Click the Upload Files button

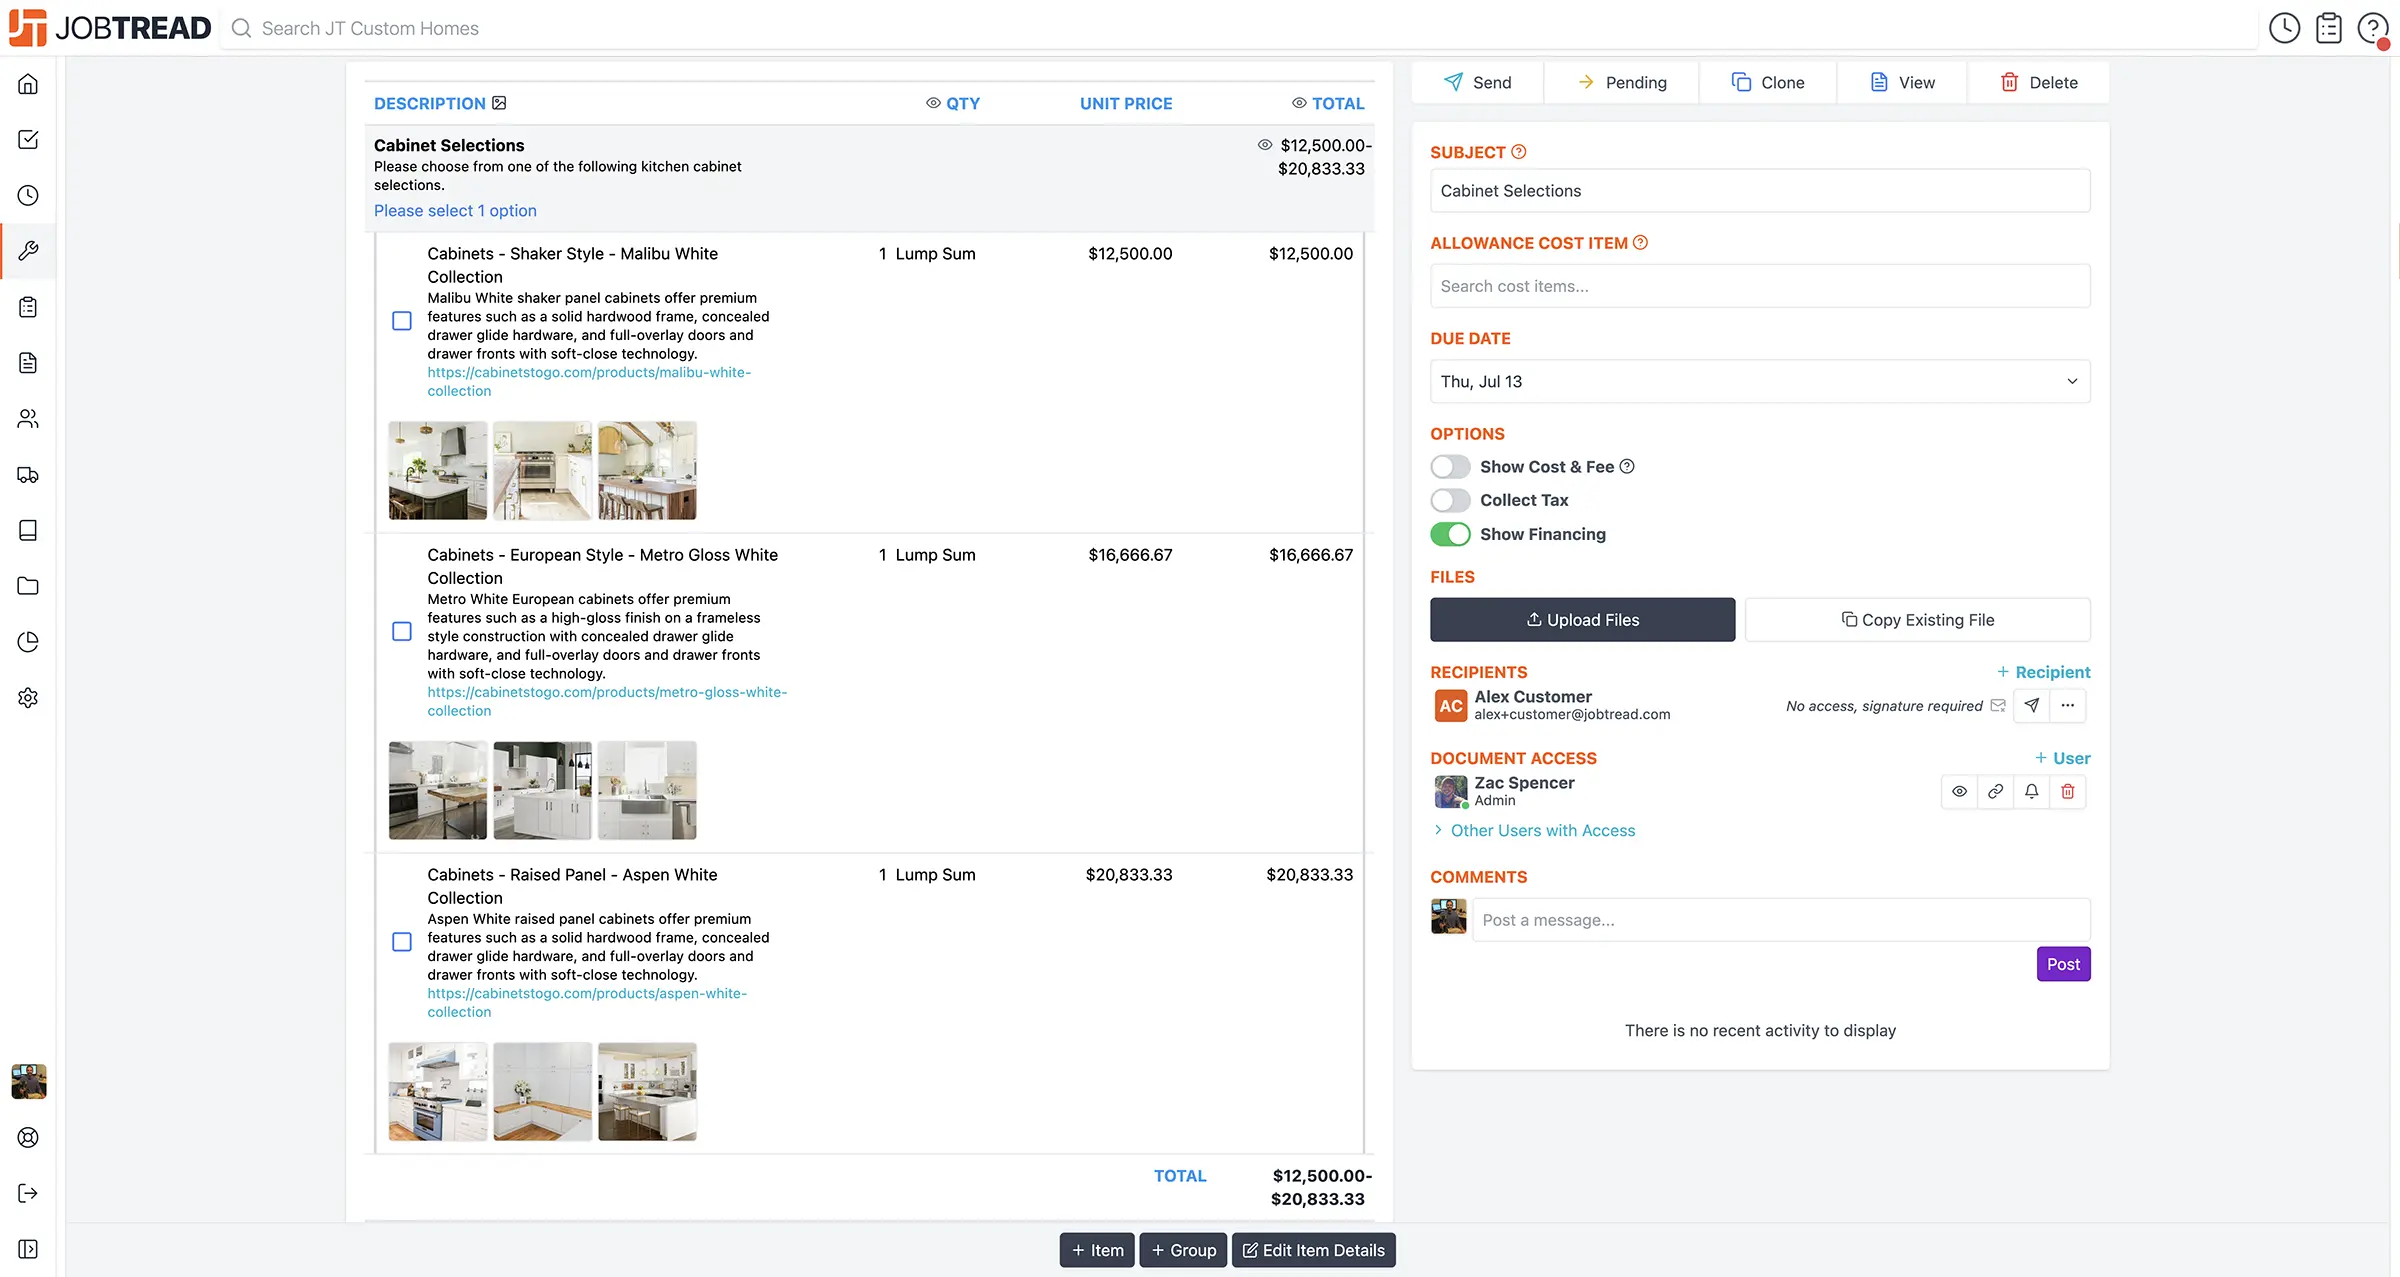coord(1582,620)
